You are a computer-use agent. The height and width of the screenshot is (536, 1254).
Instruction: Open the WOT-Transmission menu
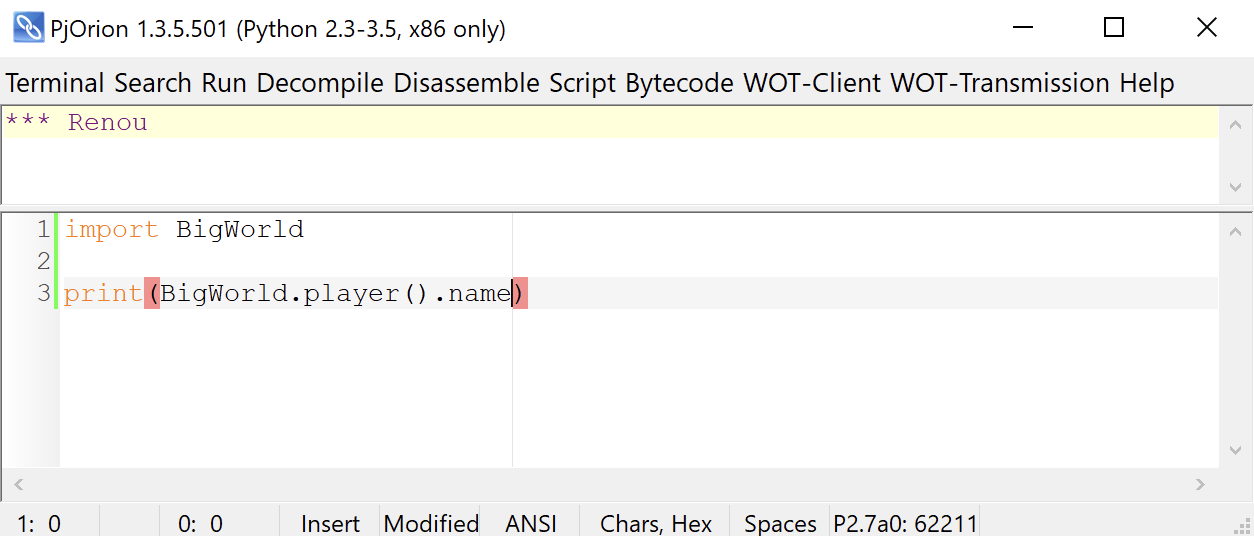(x=999, y=83)
